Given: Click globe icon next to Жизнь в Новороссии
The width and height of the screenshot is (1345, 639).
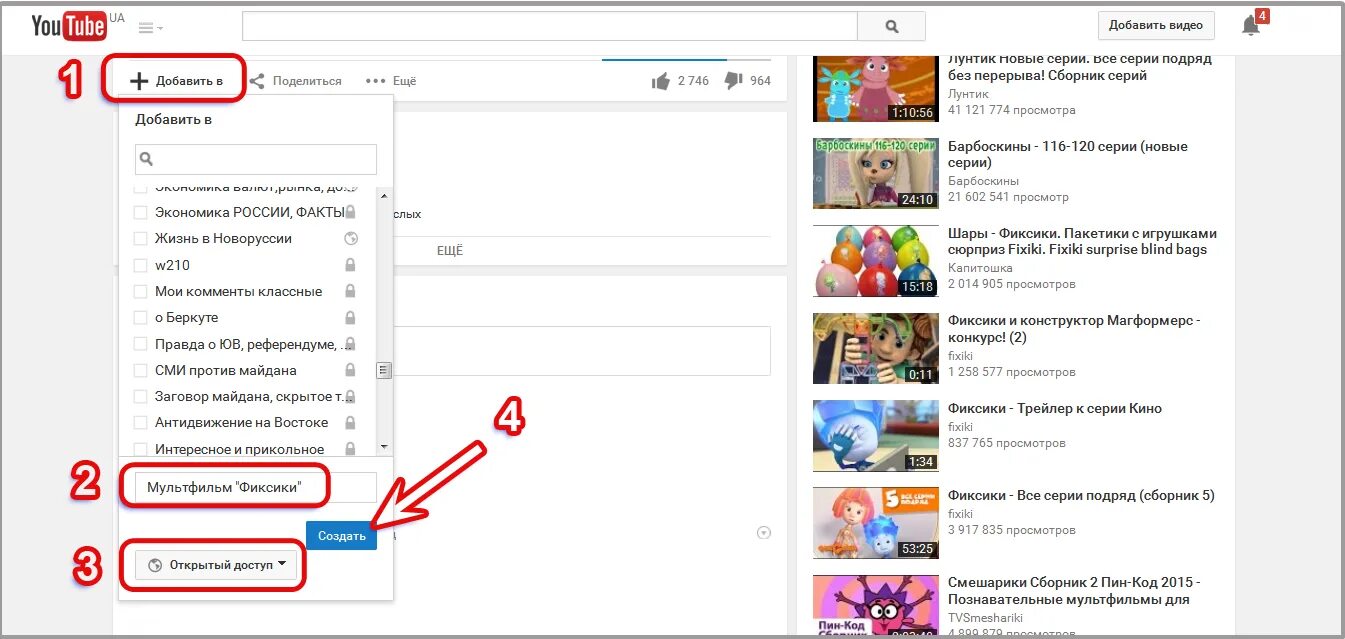Looking at the screenshot, I should 350,239.
